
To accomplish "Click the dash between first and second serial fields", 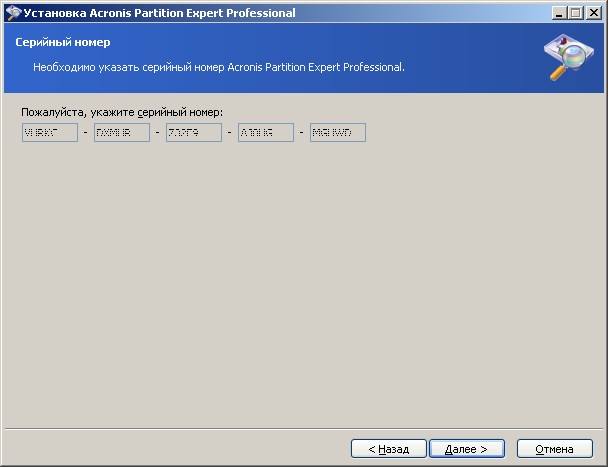I will 86,133.
